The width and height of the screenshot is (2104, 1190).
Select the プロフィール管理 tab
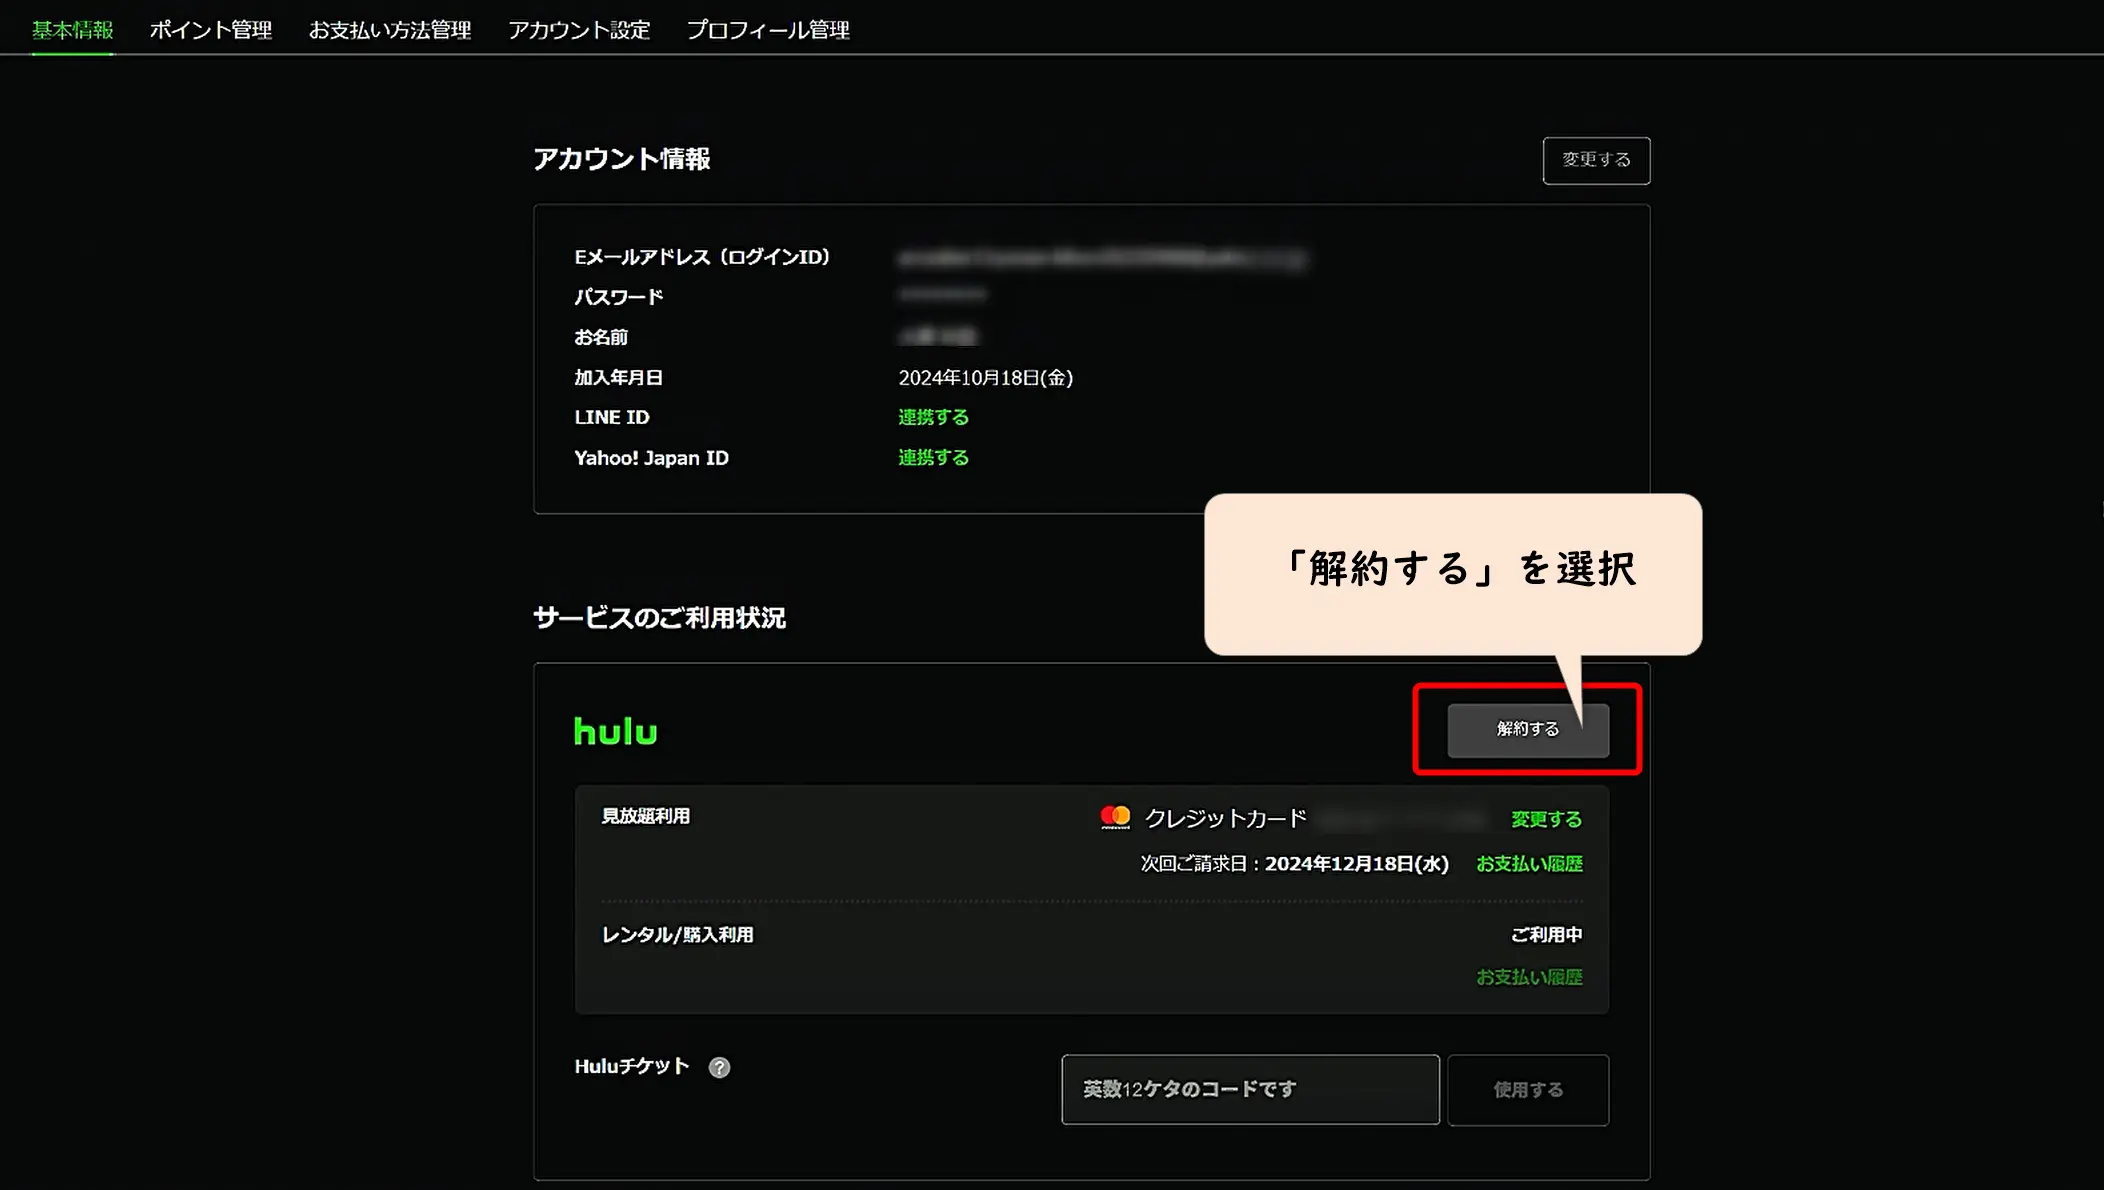click(768, 30)
